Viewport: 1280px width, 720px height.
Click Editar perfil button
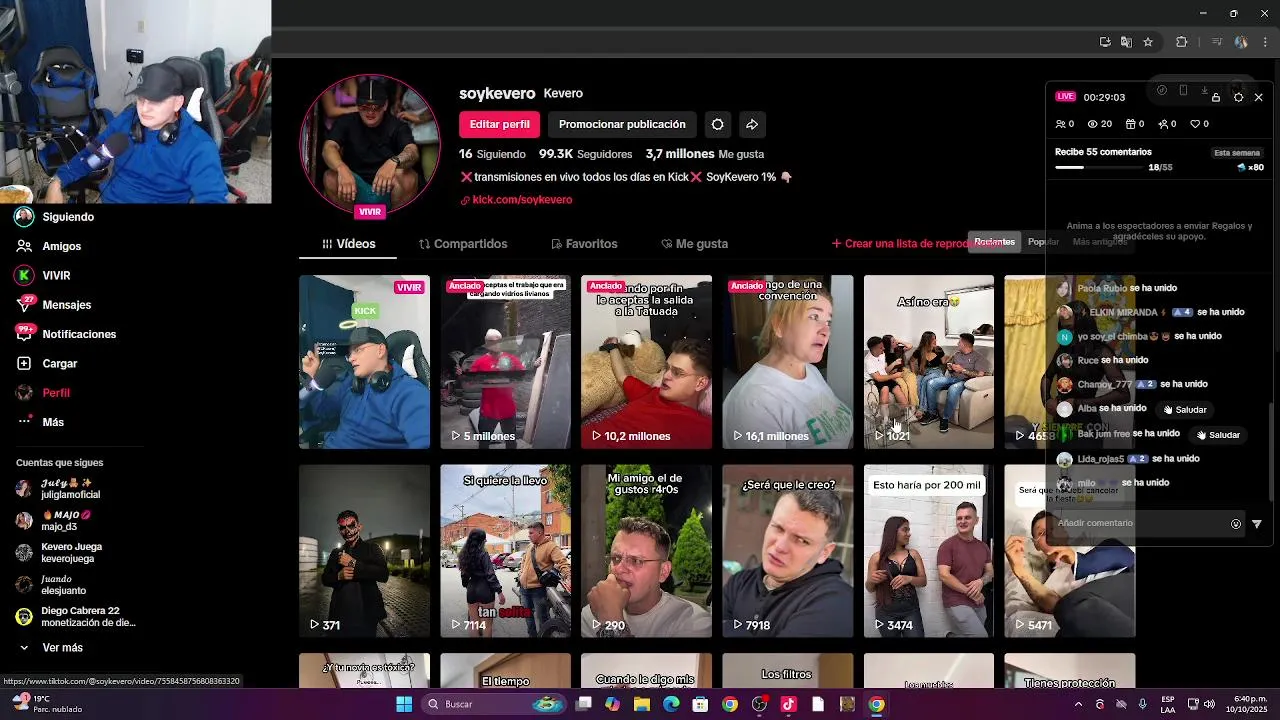(500, 124)
